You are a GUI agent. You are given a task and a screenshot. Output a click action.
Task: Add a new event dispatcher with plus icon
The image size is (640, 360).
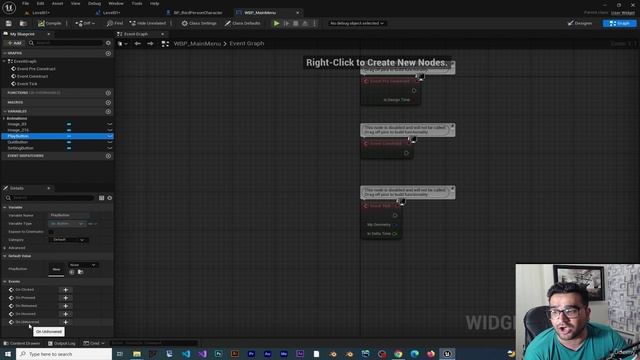tap(108, 156)
